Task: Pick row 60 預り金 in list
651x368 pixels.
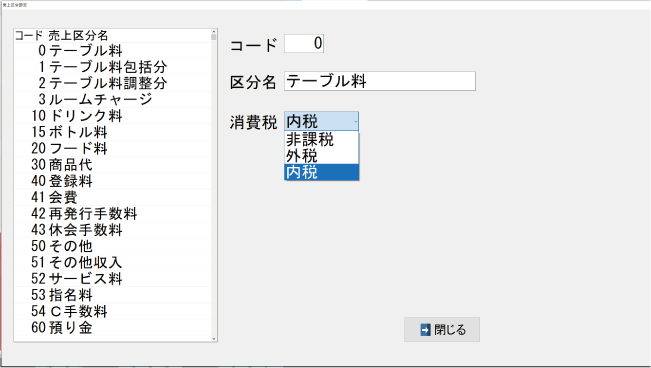Action: click(113, 328)
